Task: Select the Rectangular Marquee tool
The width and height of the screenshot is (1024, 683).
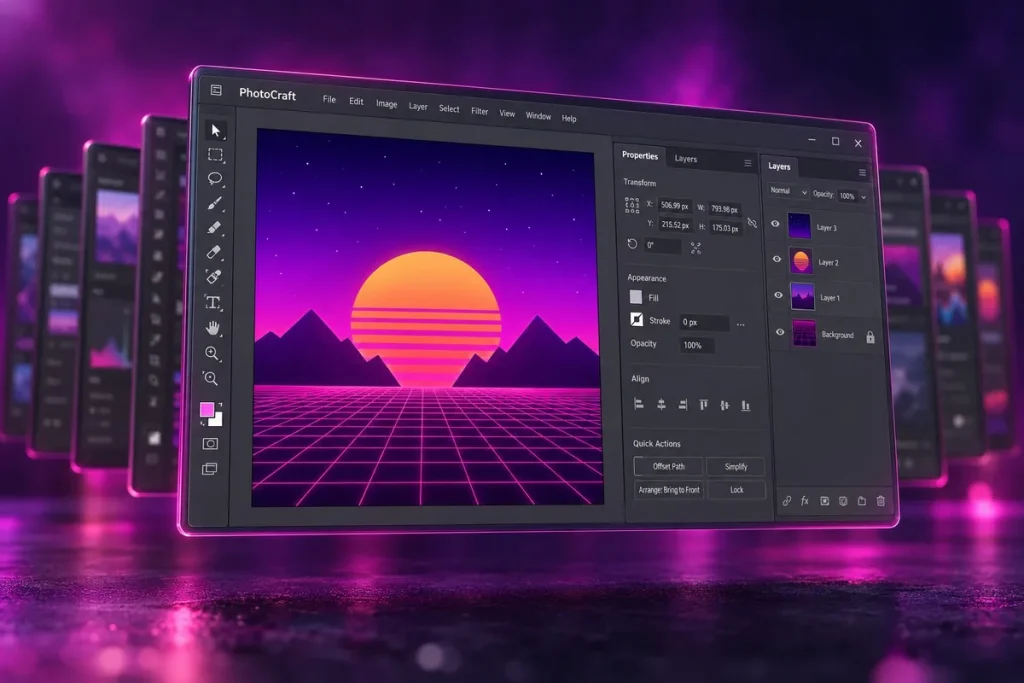Action: (x=216, y=155)
